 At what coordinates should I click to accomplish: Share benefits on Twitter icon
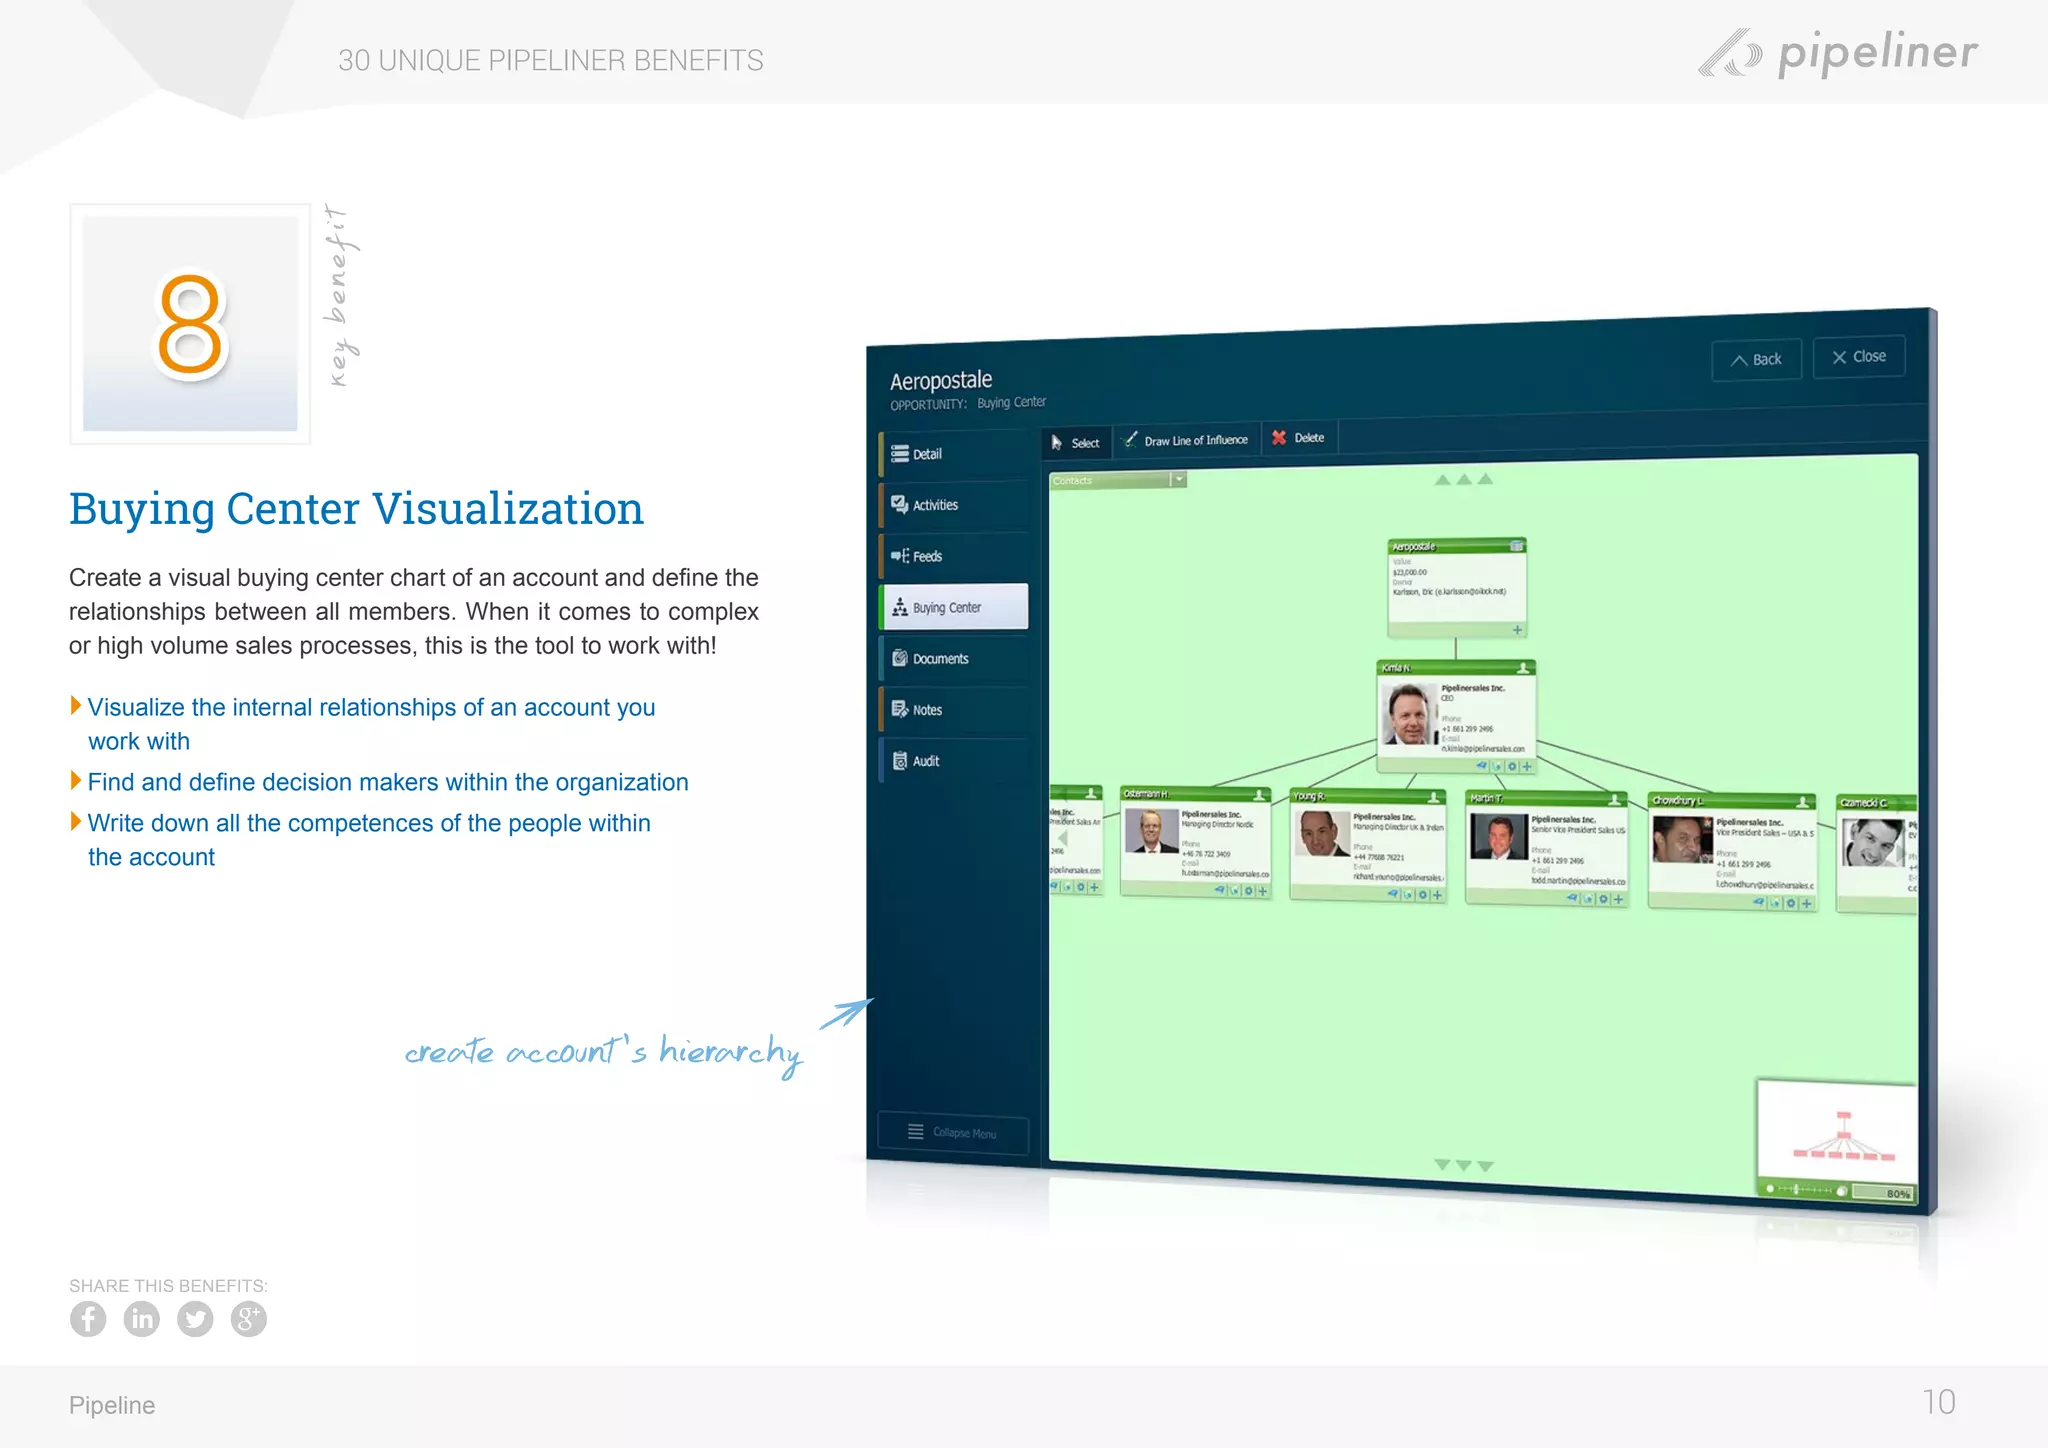pyautogui.click(x=195, y=1319)
